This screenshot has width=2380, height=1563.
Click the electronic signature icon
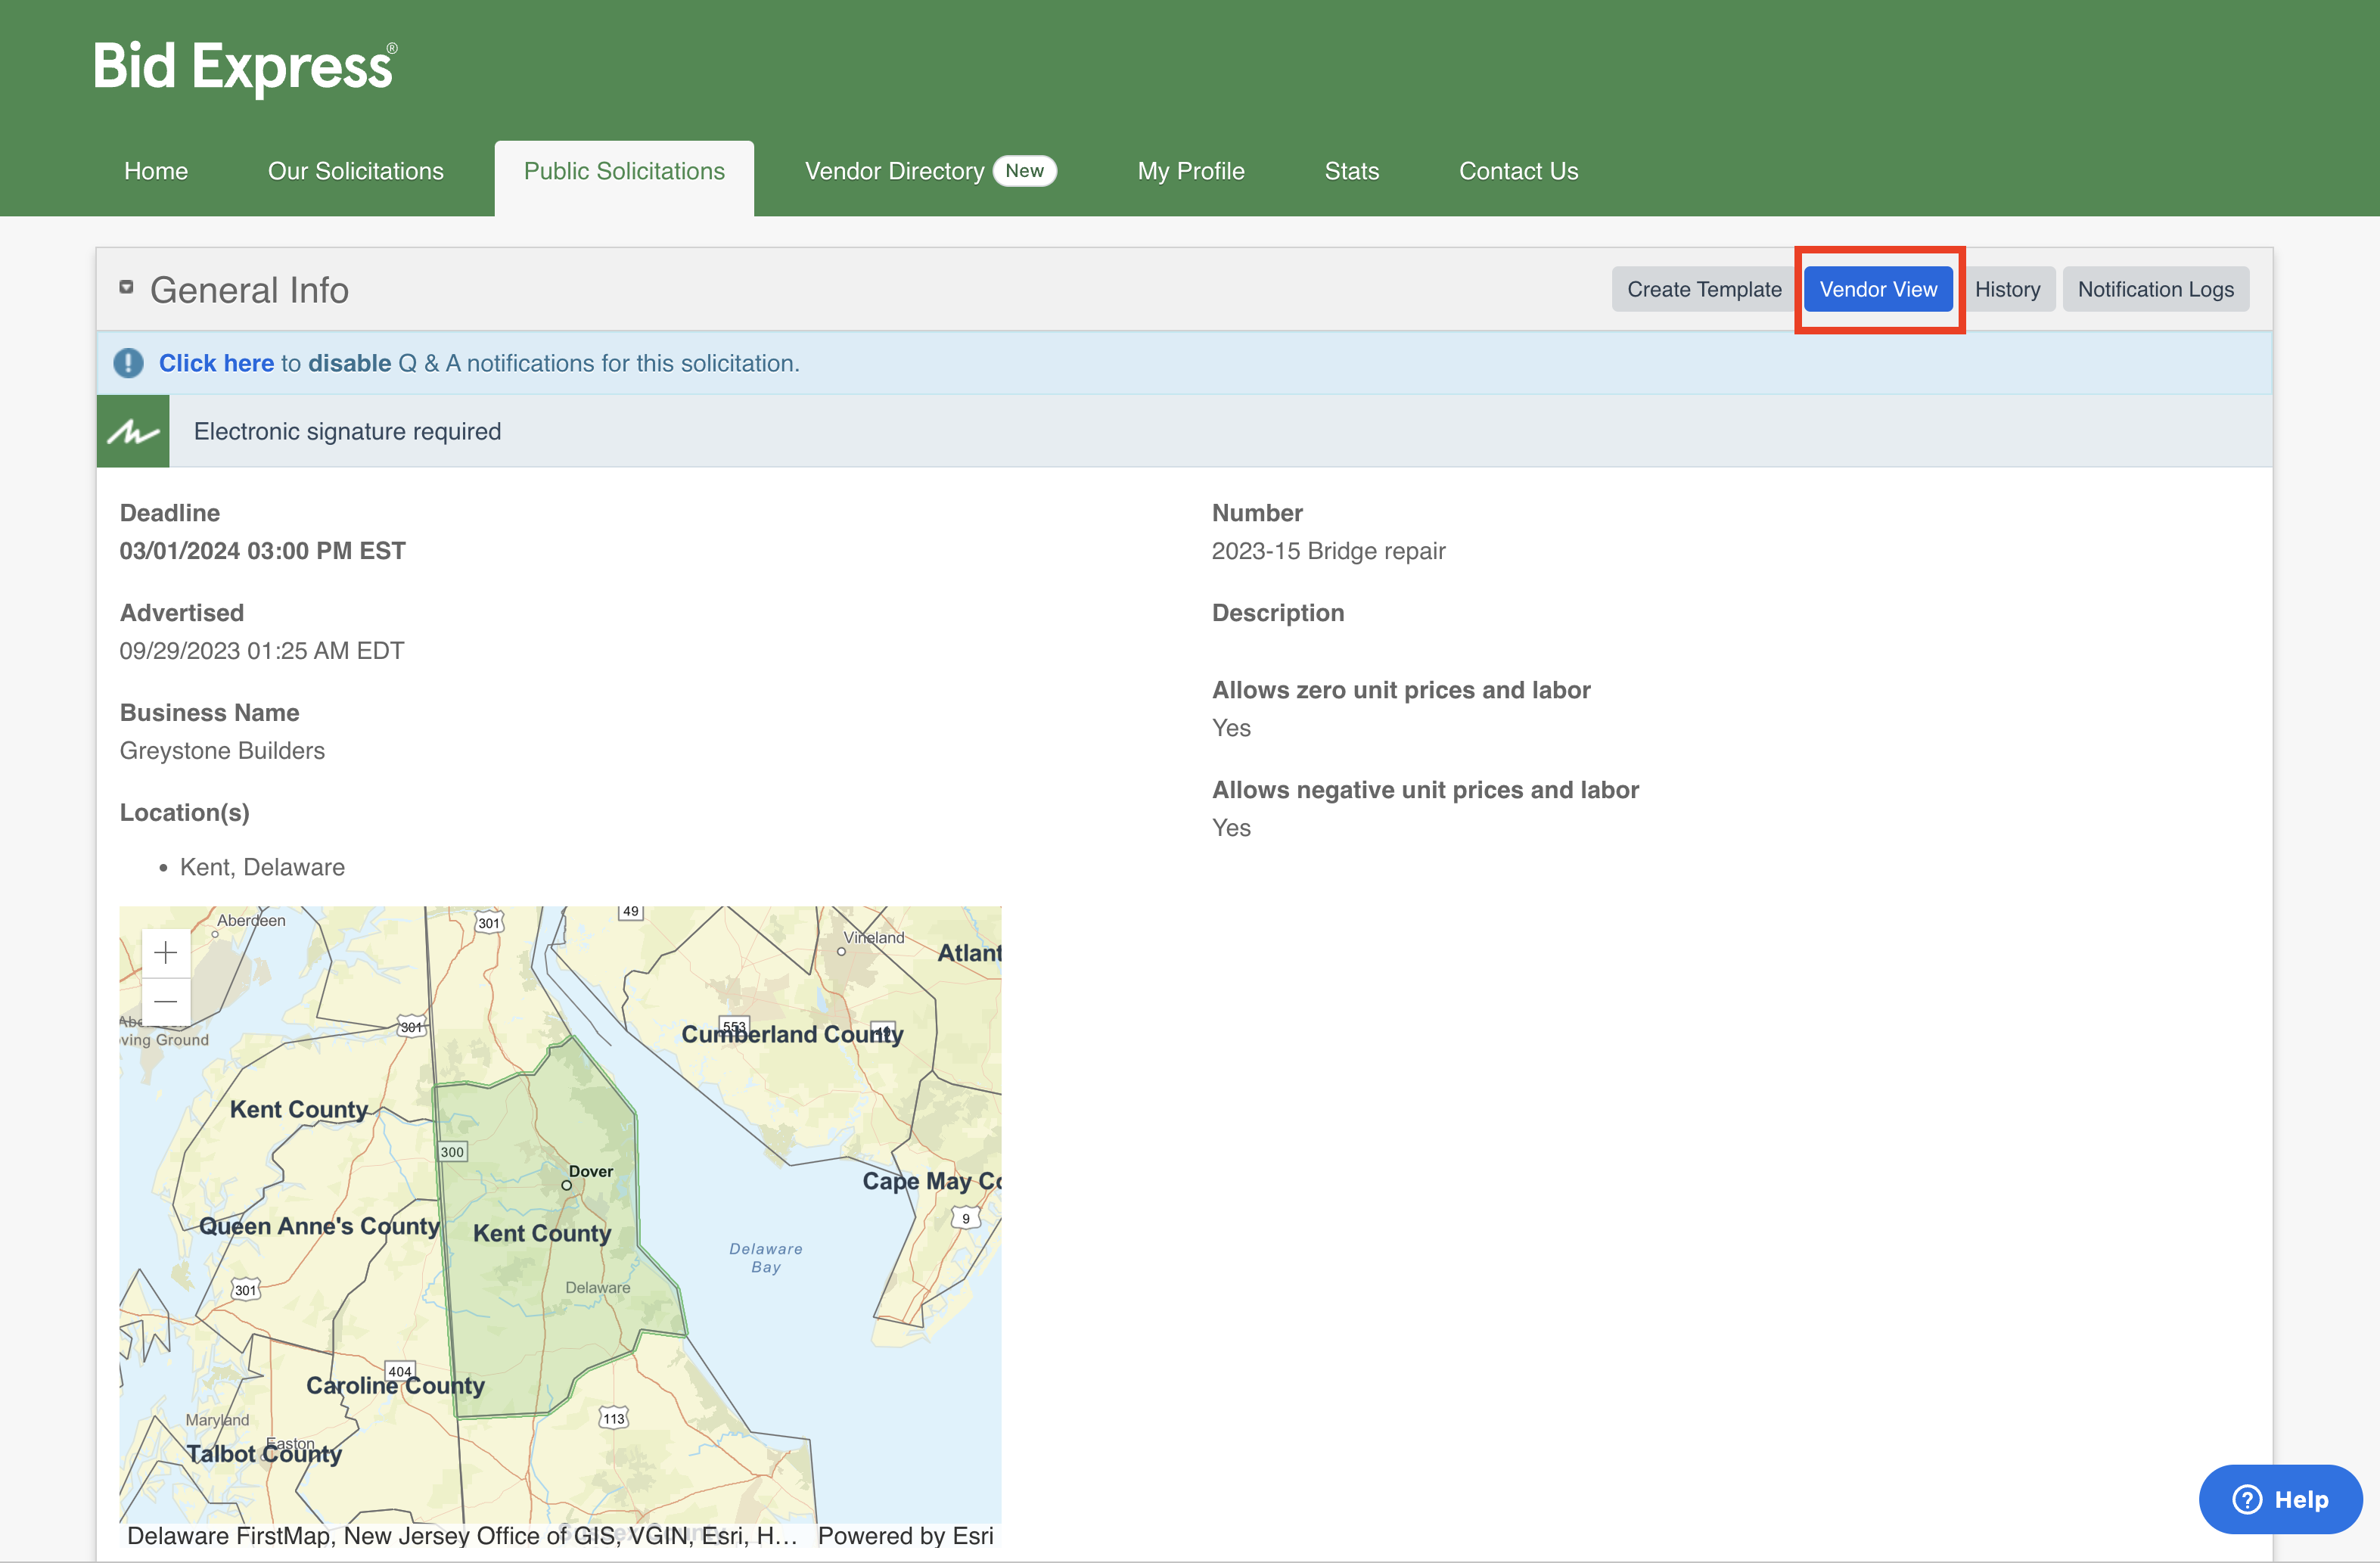[x=133, y=430]
